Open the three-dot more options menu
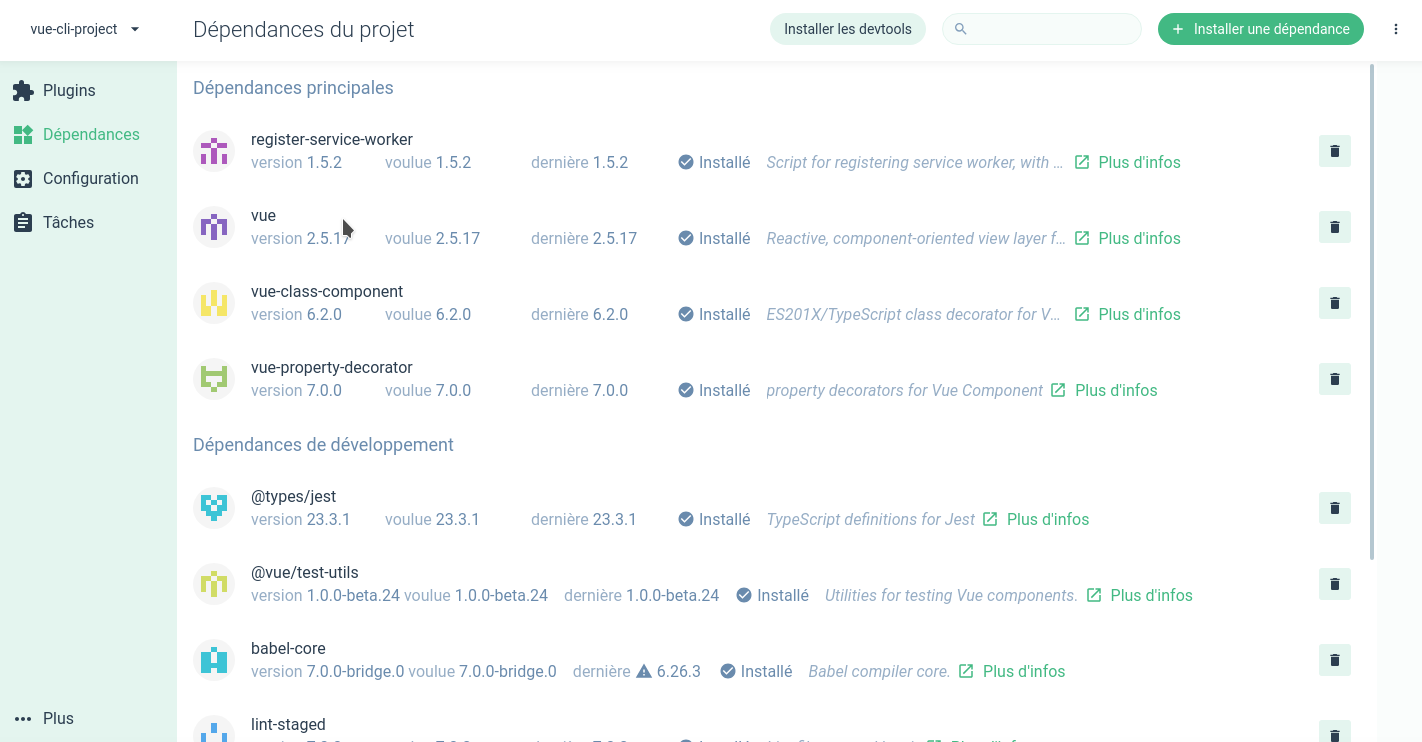The width and height of the screenshot is (1422, 742). pyautogui.click(x=1396, y=29)
